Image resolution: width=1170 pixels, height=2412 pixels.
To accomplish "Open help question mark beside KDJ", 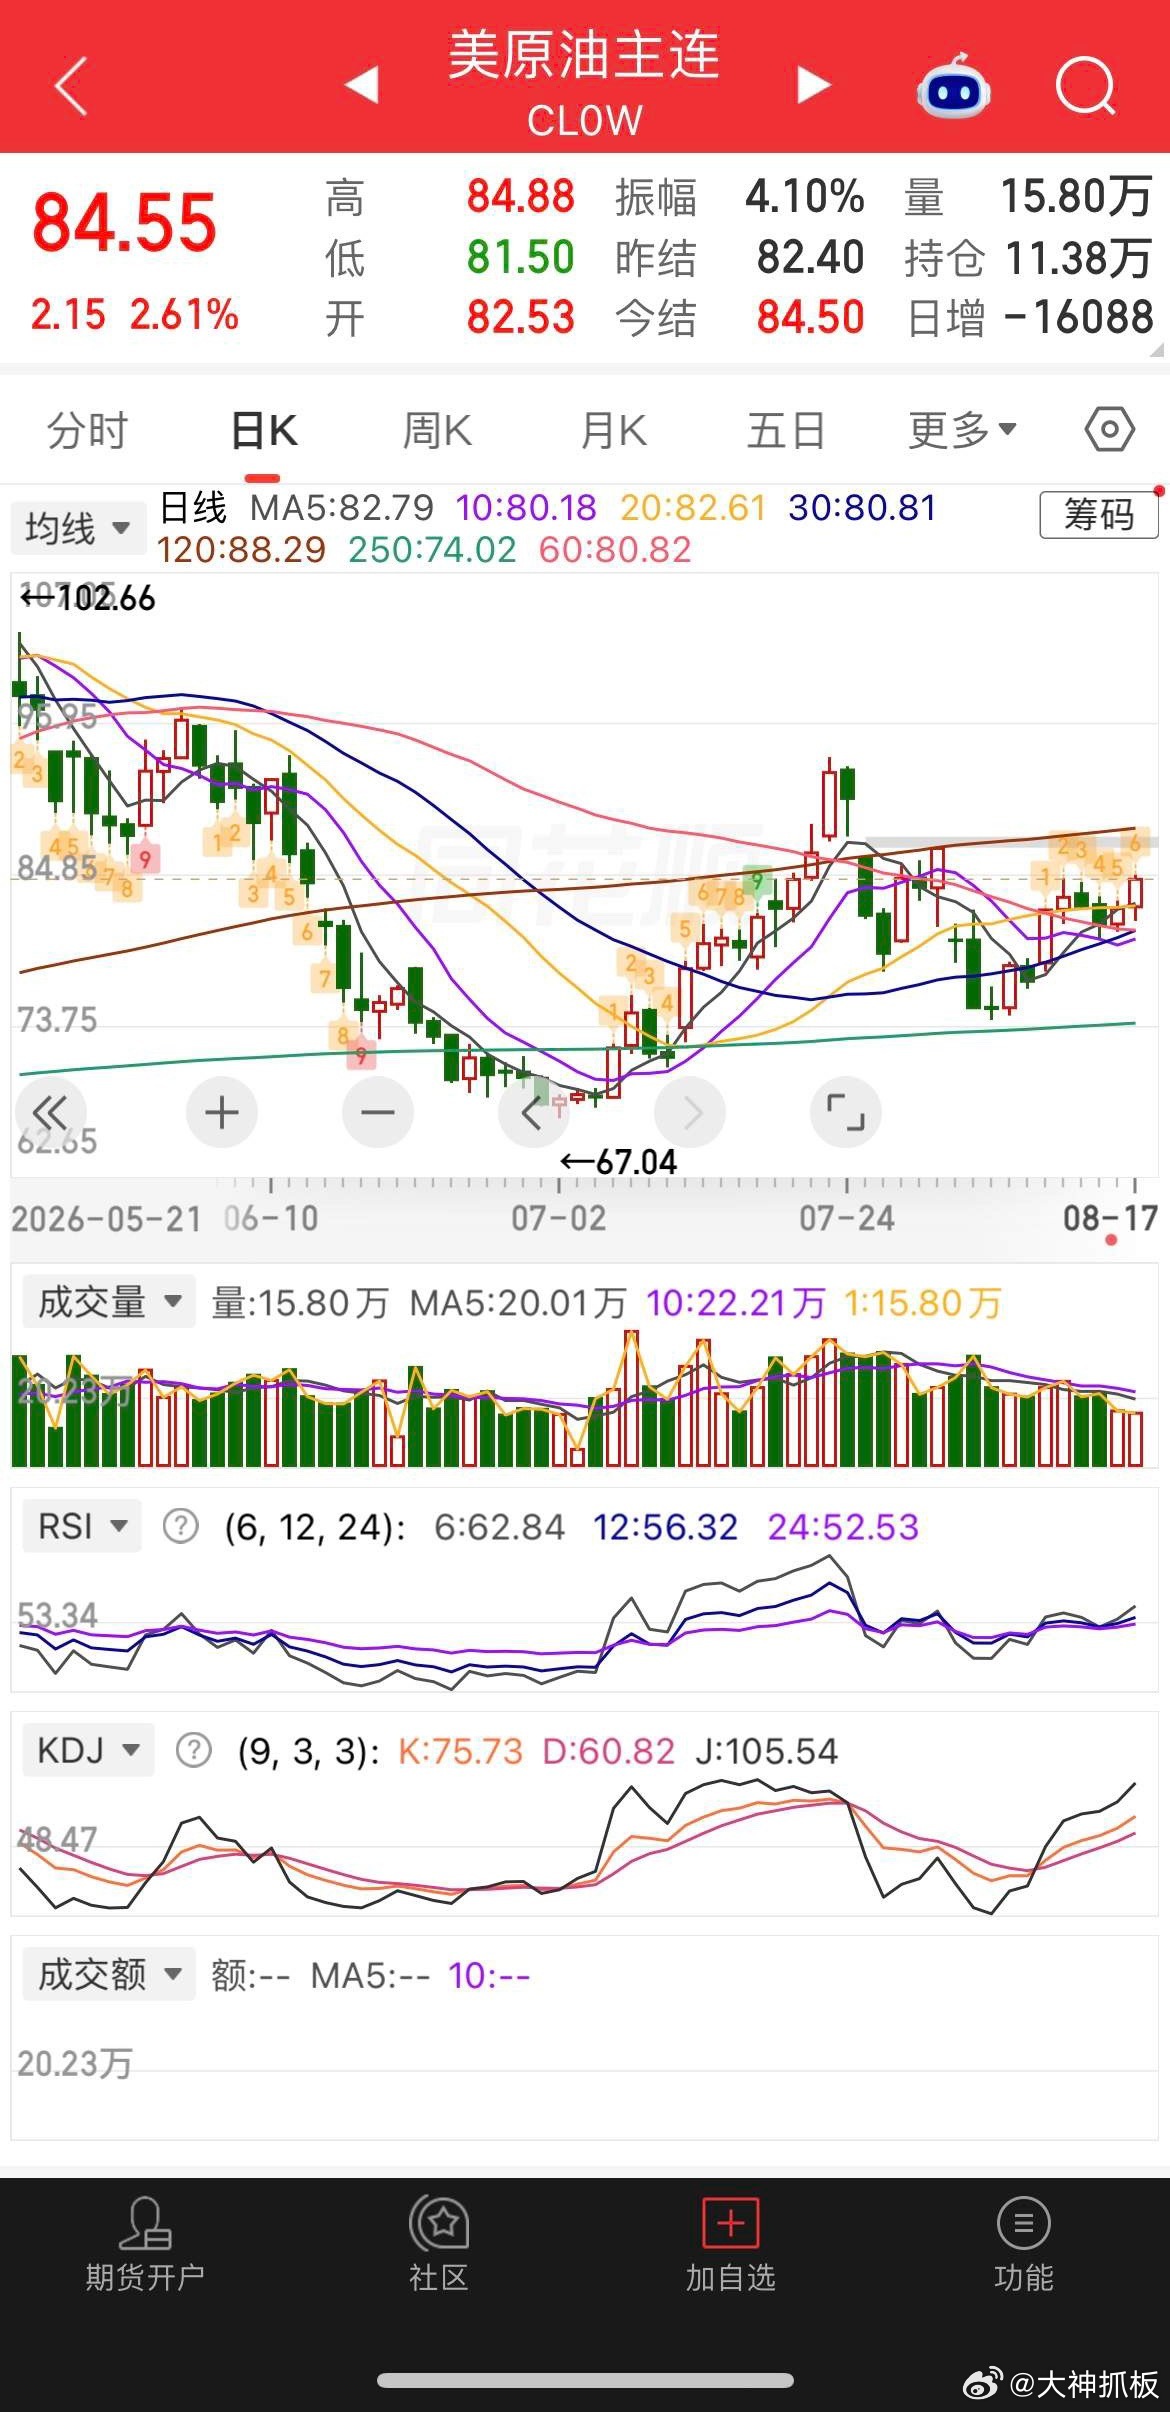I will 193,1750.
